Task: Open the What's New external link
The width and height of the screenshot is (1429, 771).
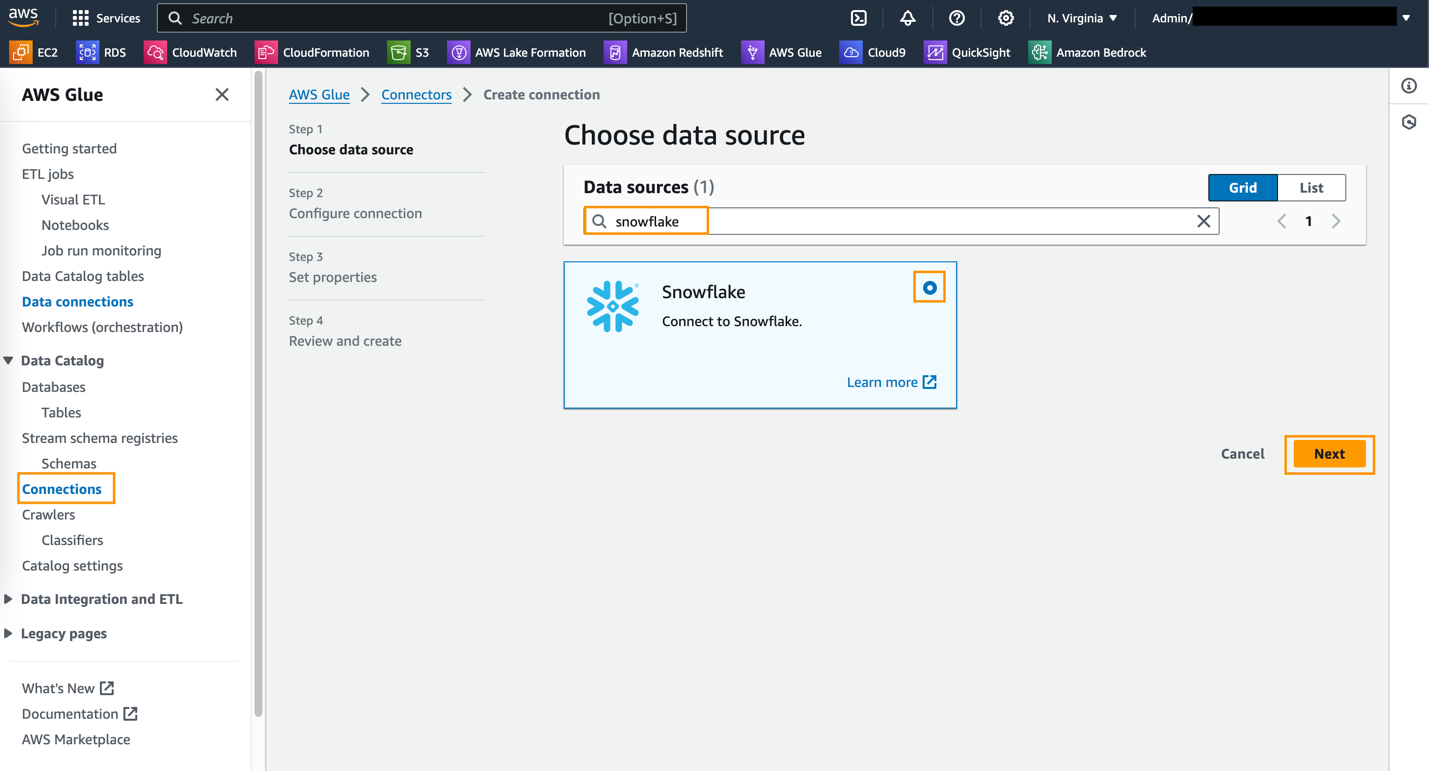Action: click(x=68, y=688)
